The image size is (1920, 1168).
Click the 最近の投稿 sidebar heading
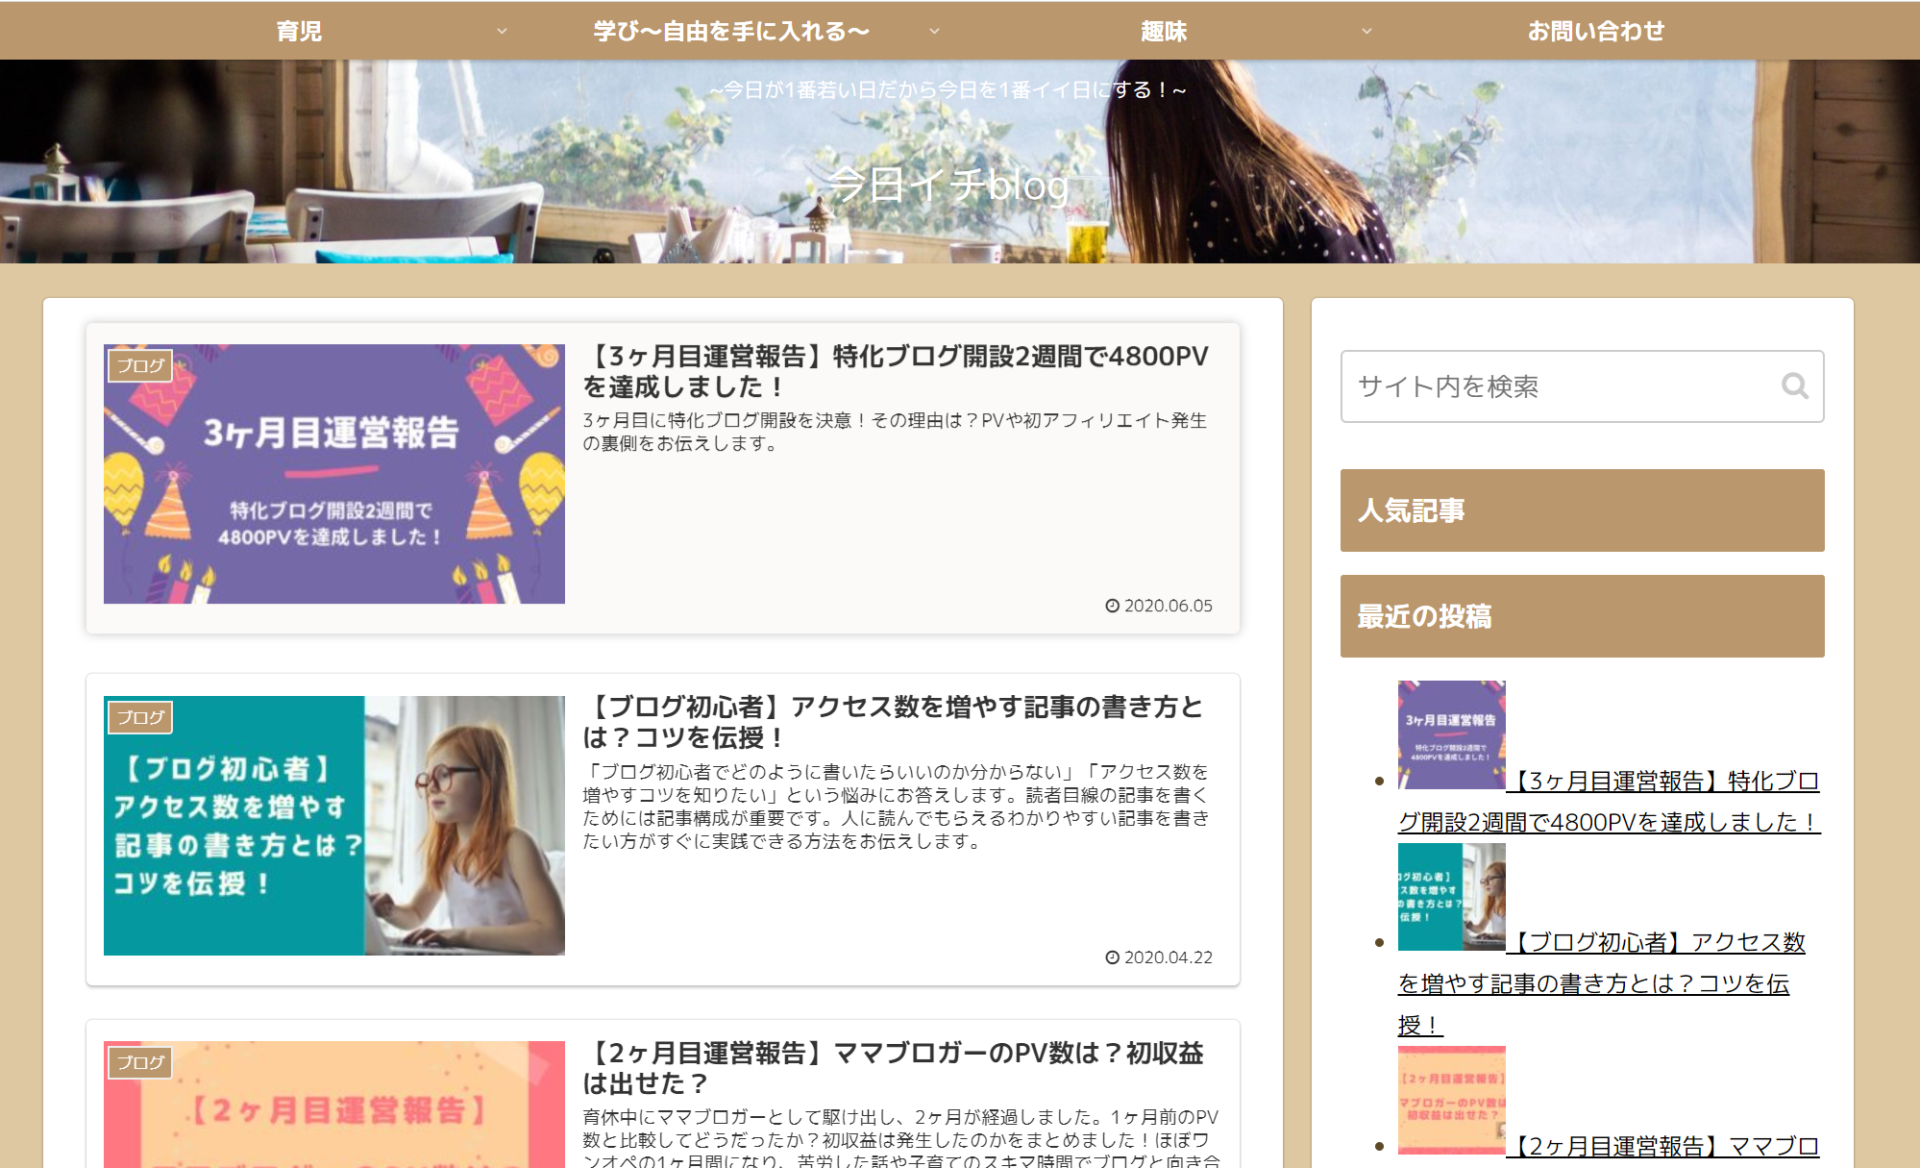(x=1582, y=616)
